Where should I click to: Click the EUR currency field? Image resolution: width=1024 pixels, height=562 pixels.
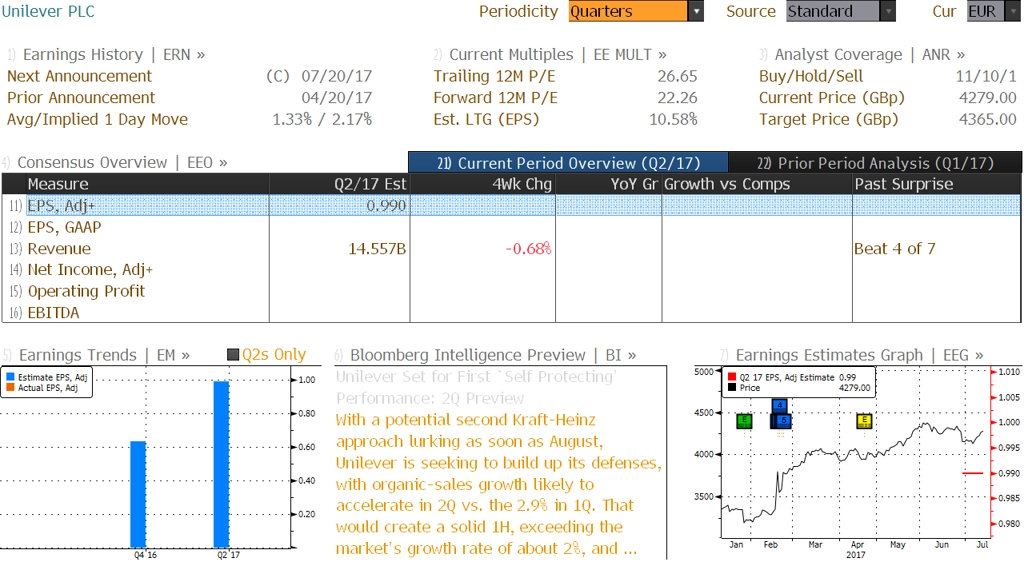(x=987, y=11)
